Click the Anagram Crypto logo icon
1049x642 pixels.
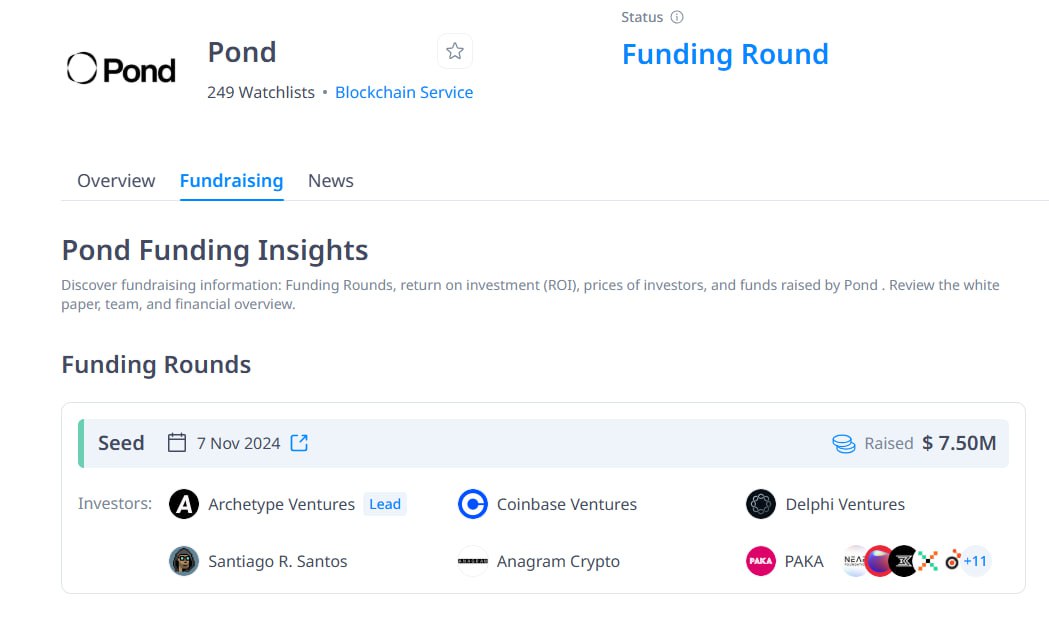coord(473,561)
